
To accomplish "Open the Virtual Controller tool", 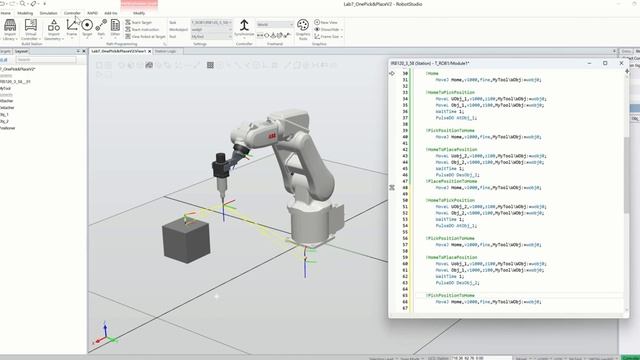I will click(31, 29).
